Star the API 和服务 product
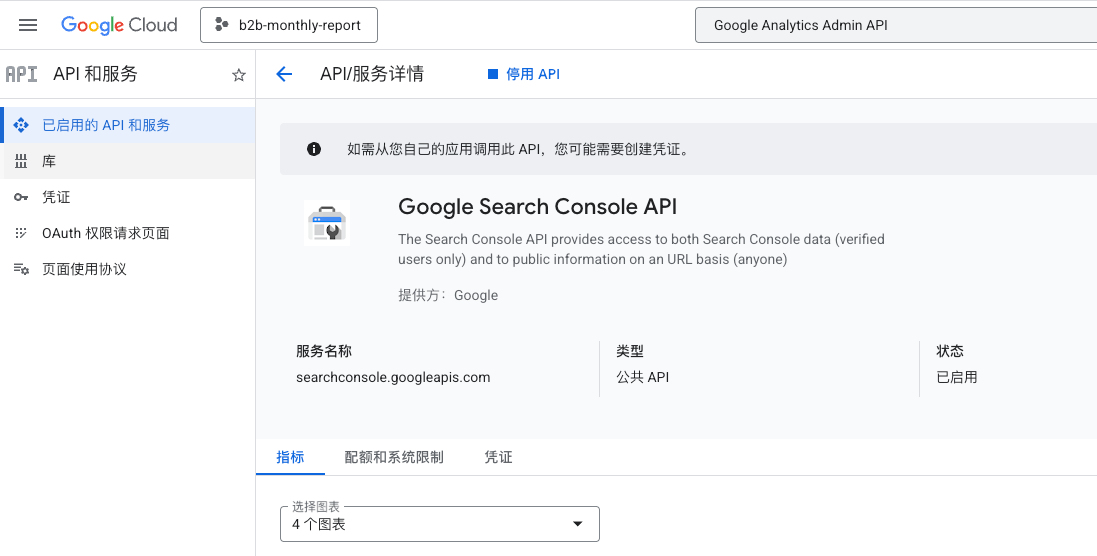The width and height of the screenshot is (1097, 556). click(239, 75)
